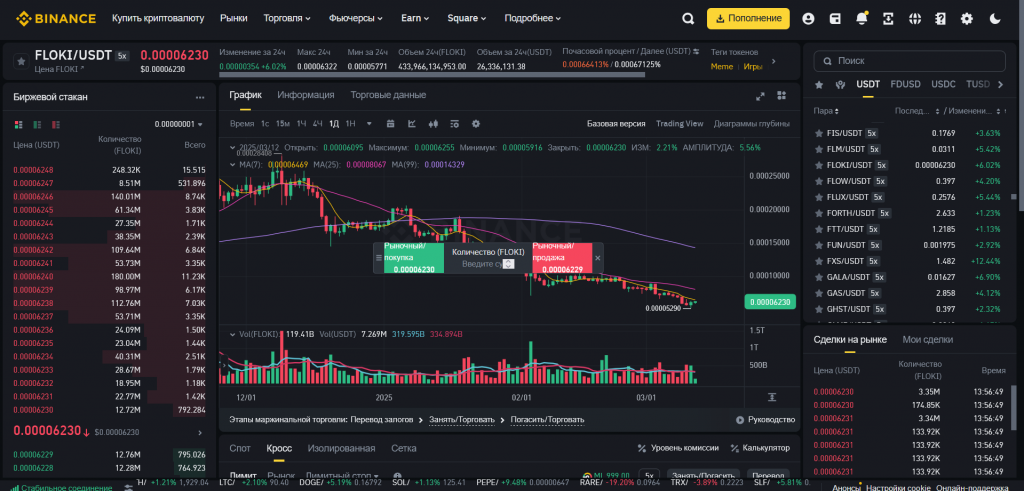This screenshot has height=491, width=1024.
Task: Expand more chart time intervals dropdown
Action: coord(369,123)
